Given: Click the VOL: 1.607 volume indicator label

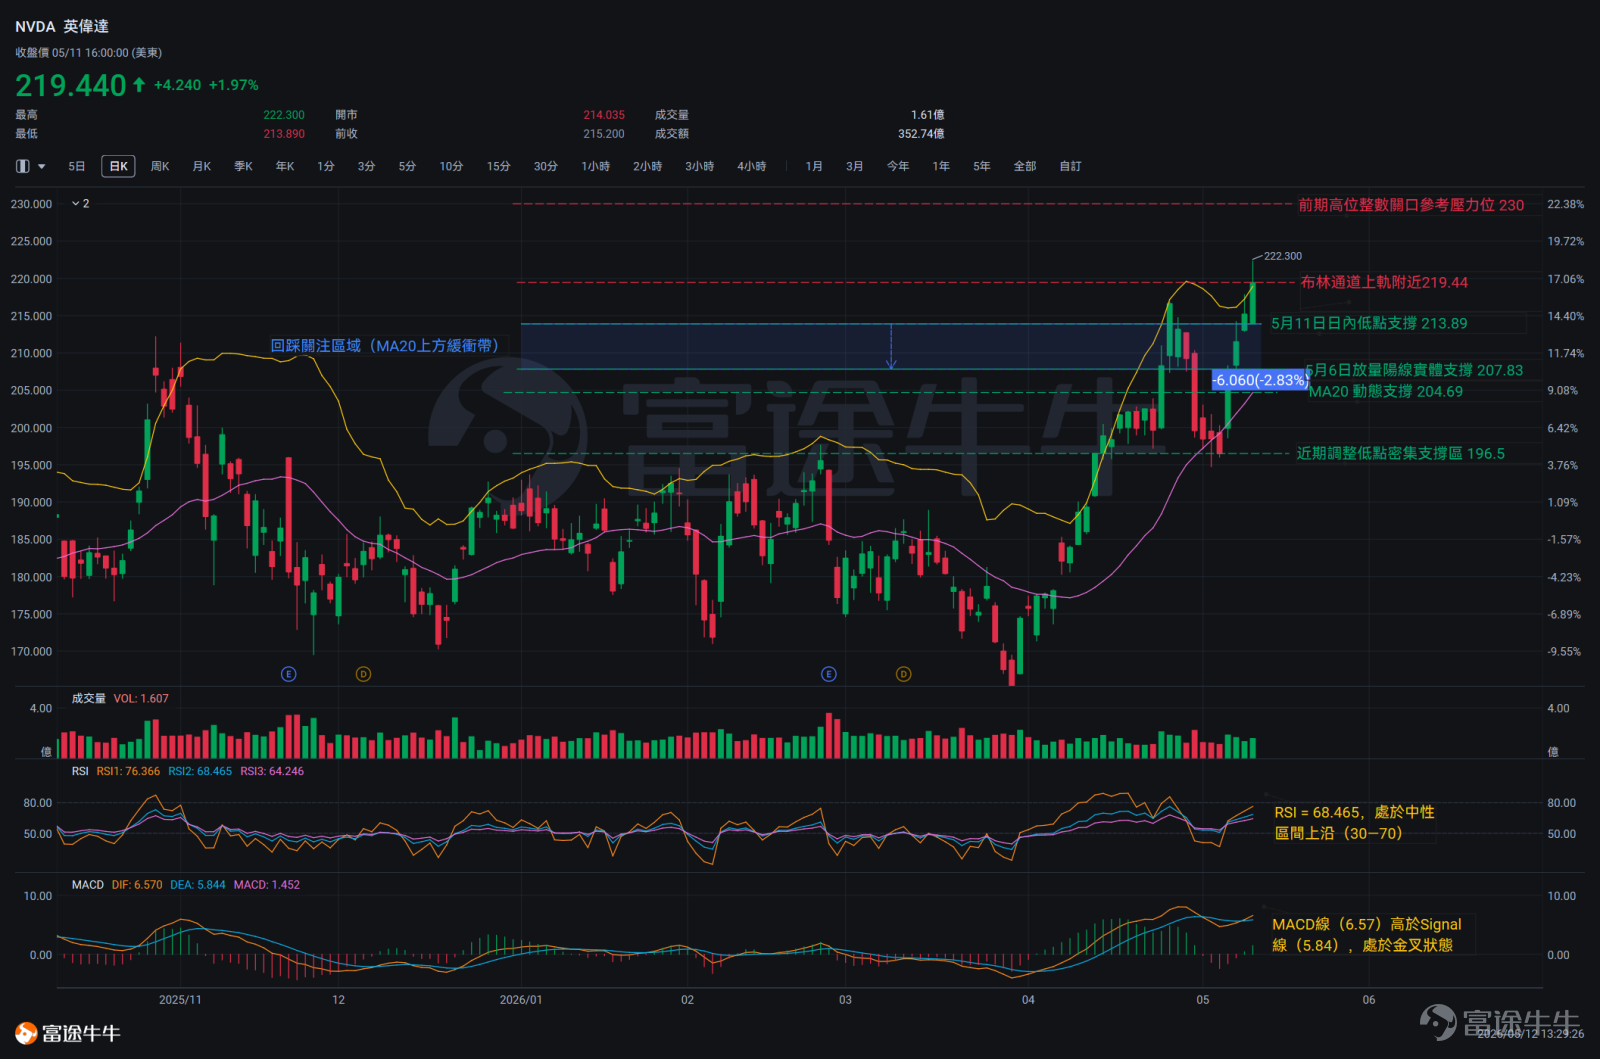Looking at the screenshot, I should (141, 699).
